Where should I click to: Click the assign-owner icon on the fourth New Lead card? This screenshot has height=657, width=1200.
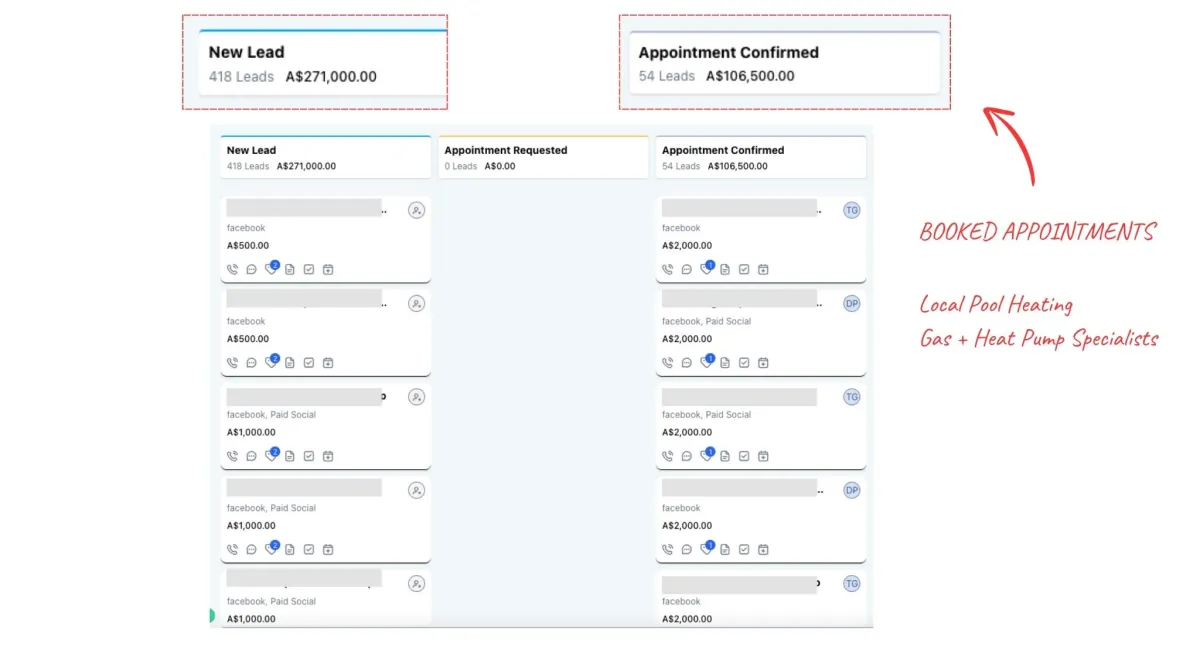416,490
